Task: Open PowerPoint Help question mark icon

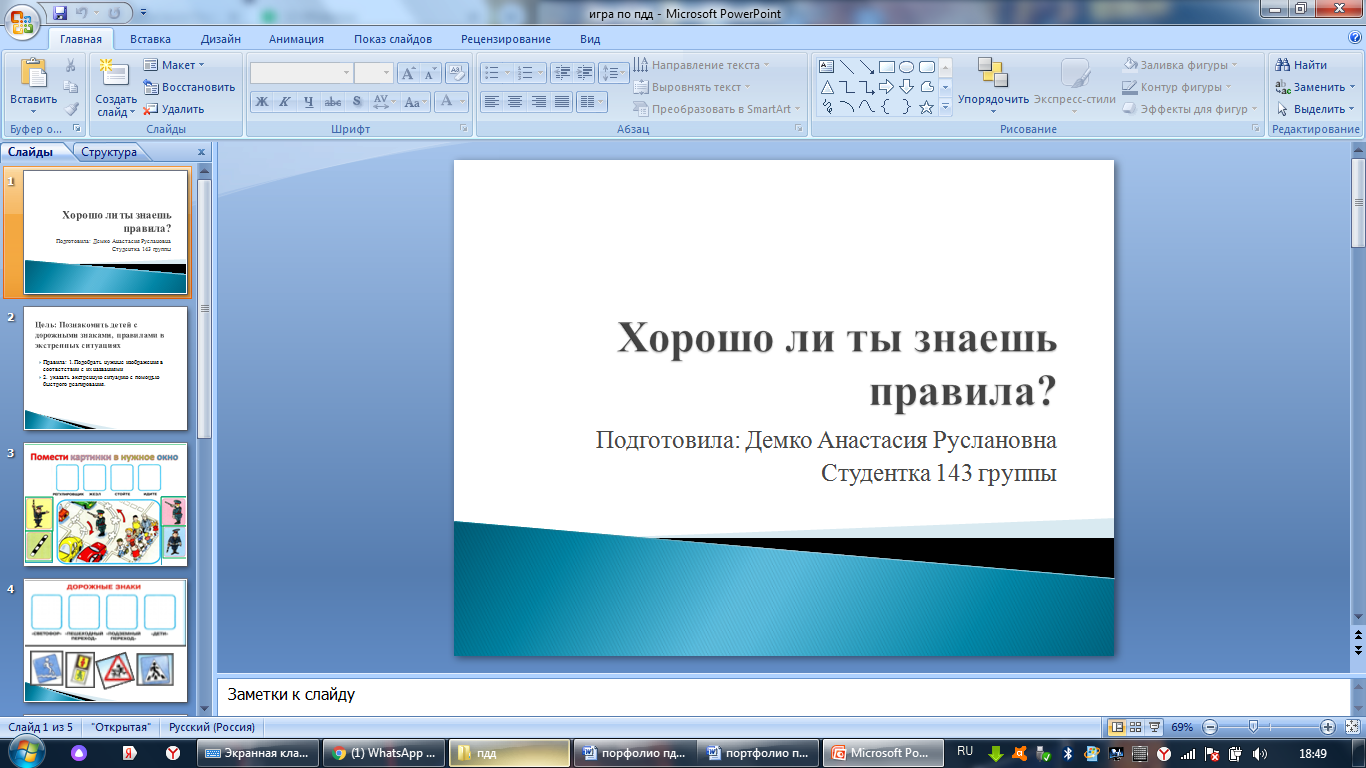Action: (1355, 38)
